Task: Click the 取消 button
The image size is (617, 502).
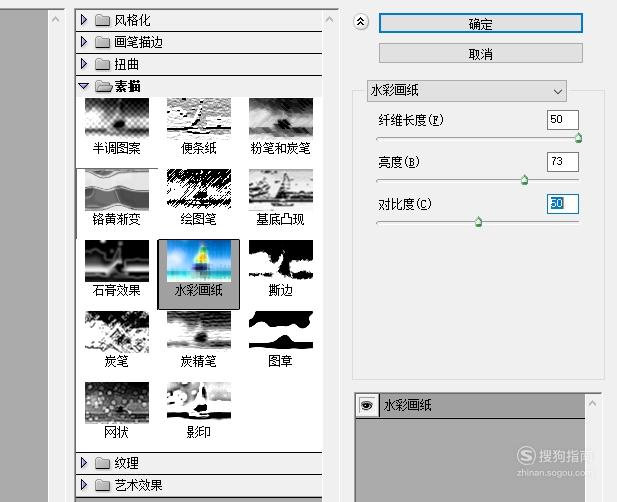Action: [x=480, y=54]
